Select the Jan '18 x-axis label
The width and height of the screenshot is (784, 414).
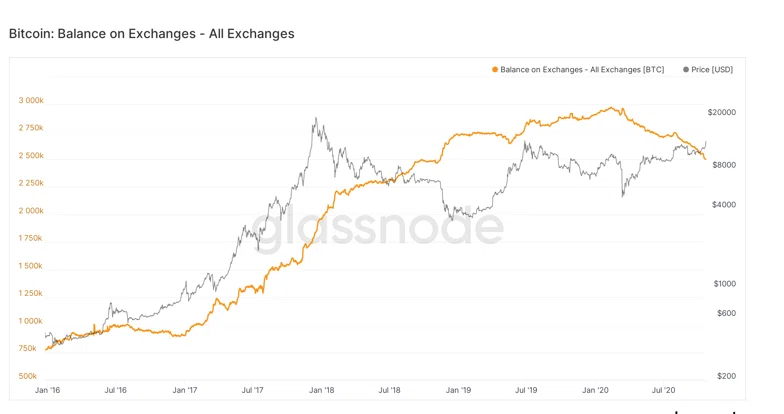[322, 390]
